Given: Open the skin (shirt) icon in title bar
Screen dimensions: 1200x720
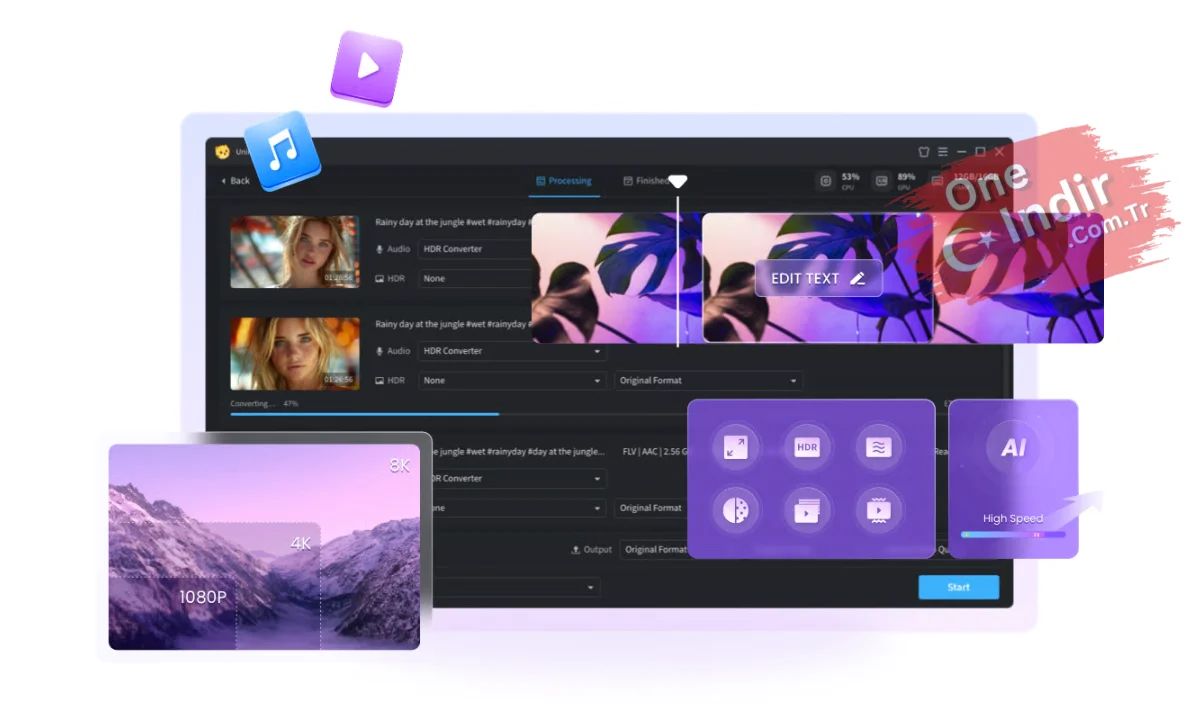Looking at the screenshot, I should (x=924, y=152).
